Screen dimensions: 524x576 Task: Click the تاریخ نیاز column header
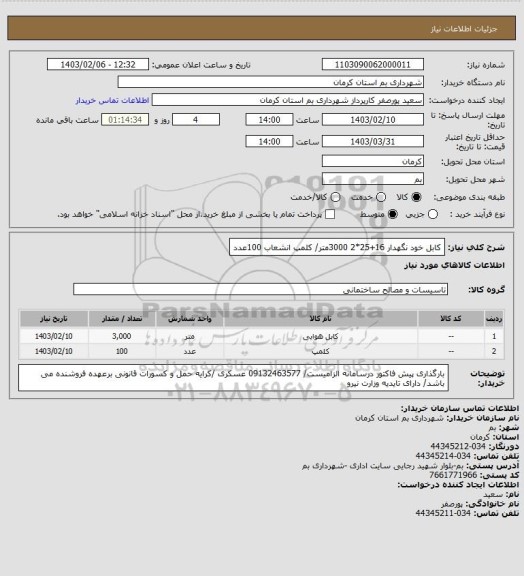click(54, 318)
